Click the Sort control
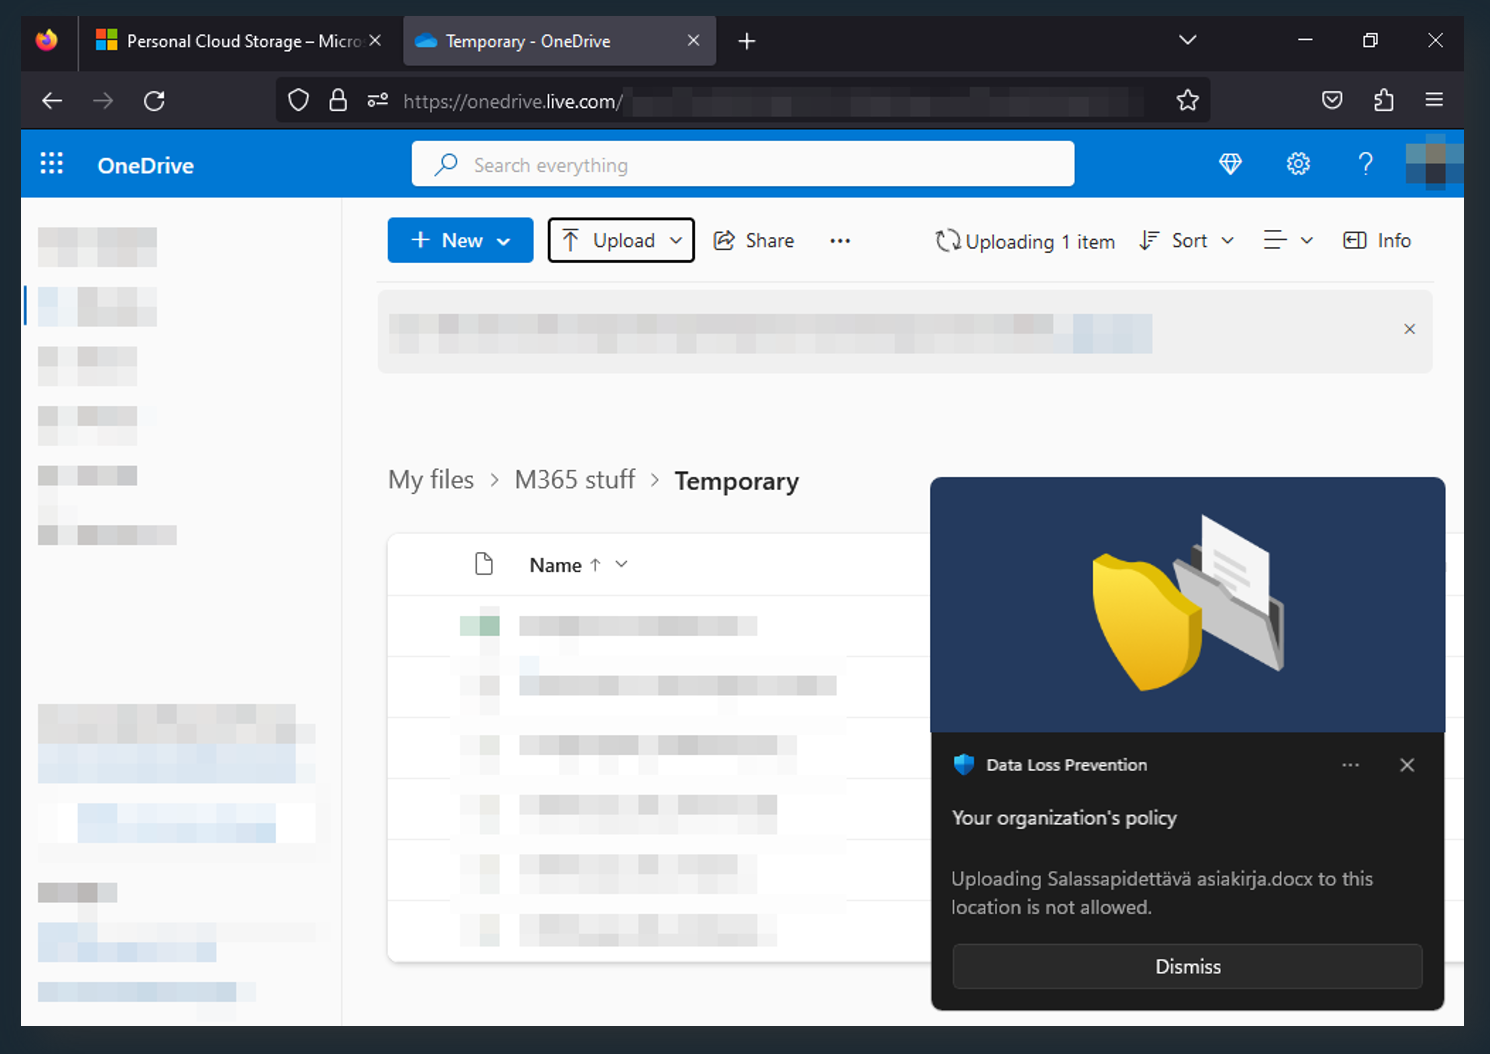 point(1186,240)
